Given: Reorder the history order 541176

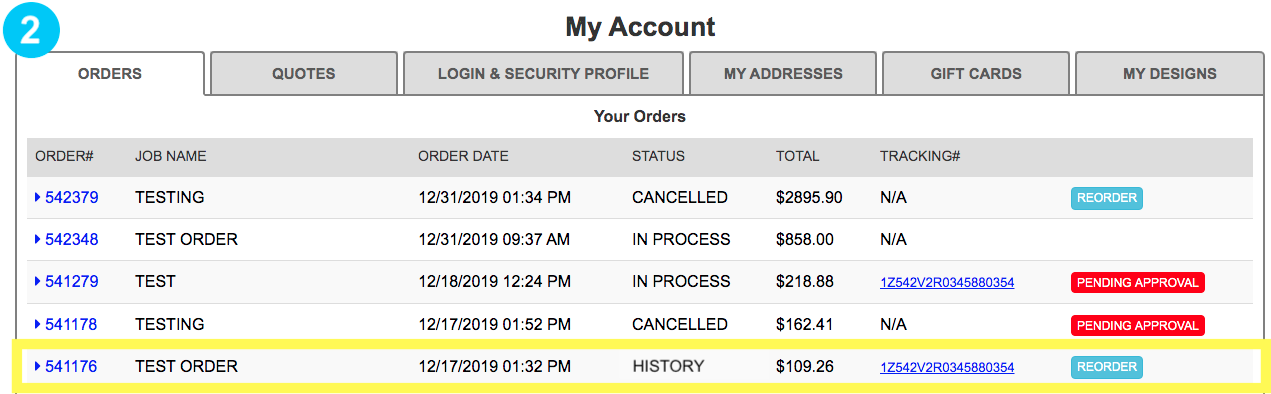Looking at the screenshot, I should (1107, 367).
